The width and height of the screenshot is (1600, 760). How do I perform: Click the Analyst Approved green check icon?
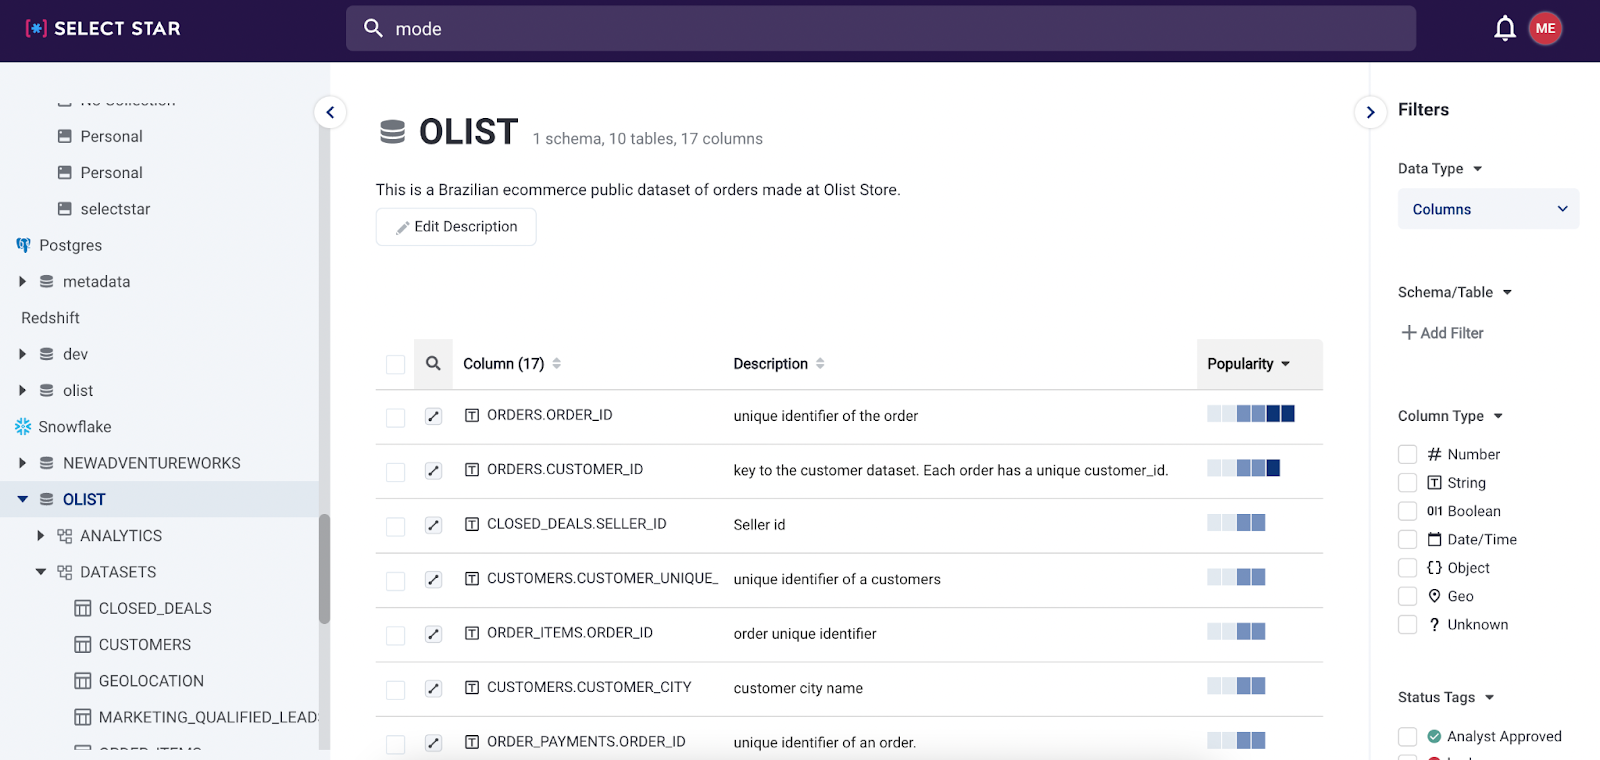pos(1434,736)
